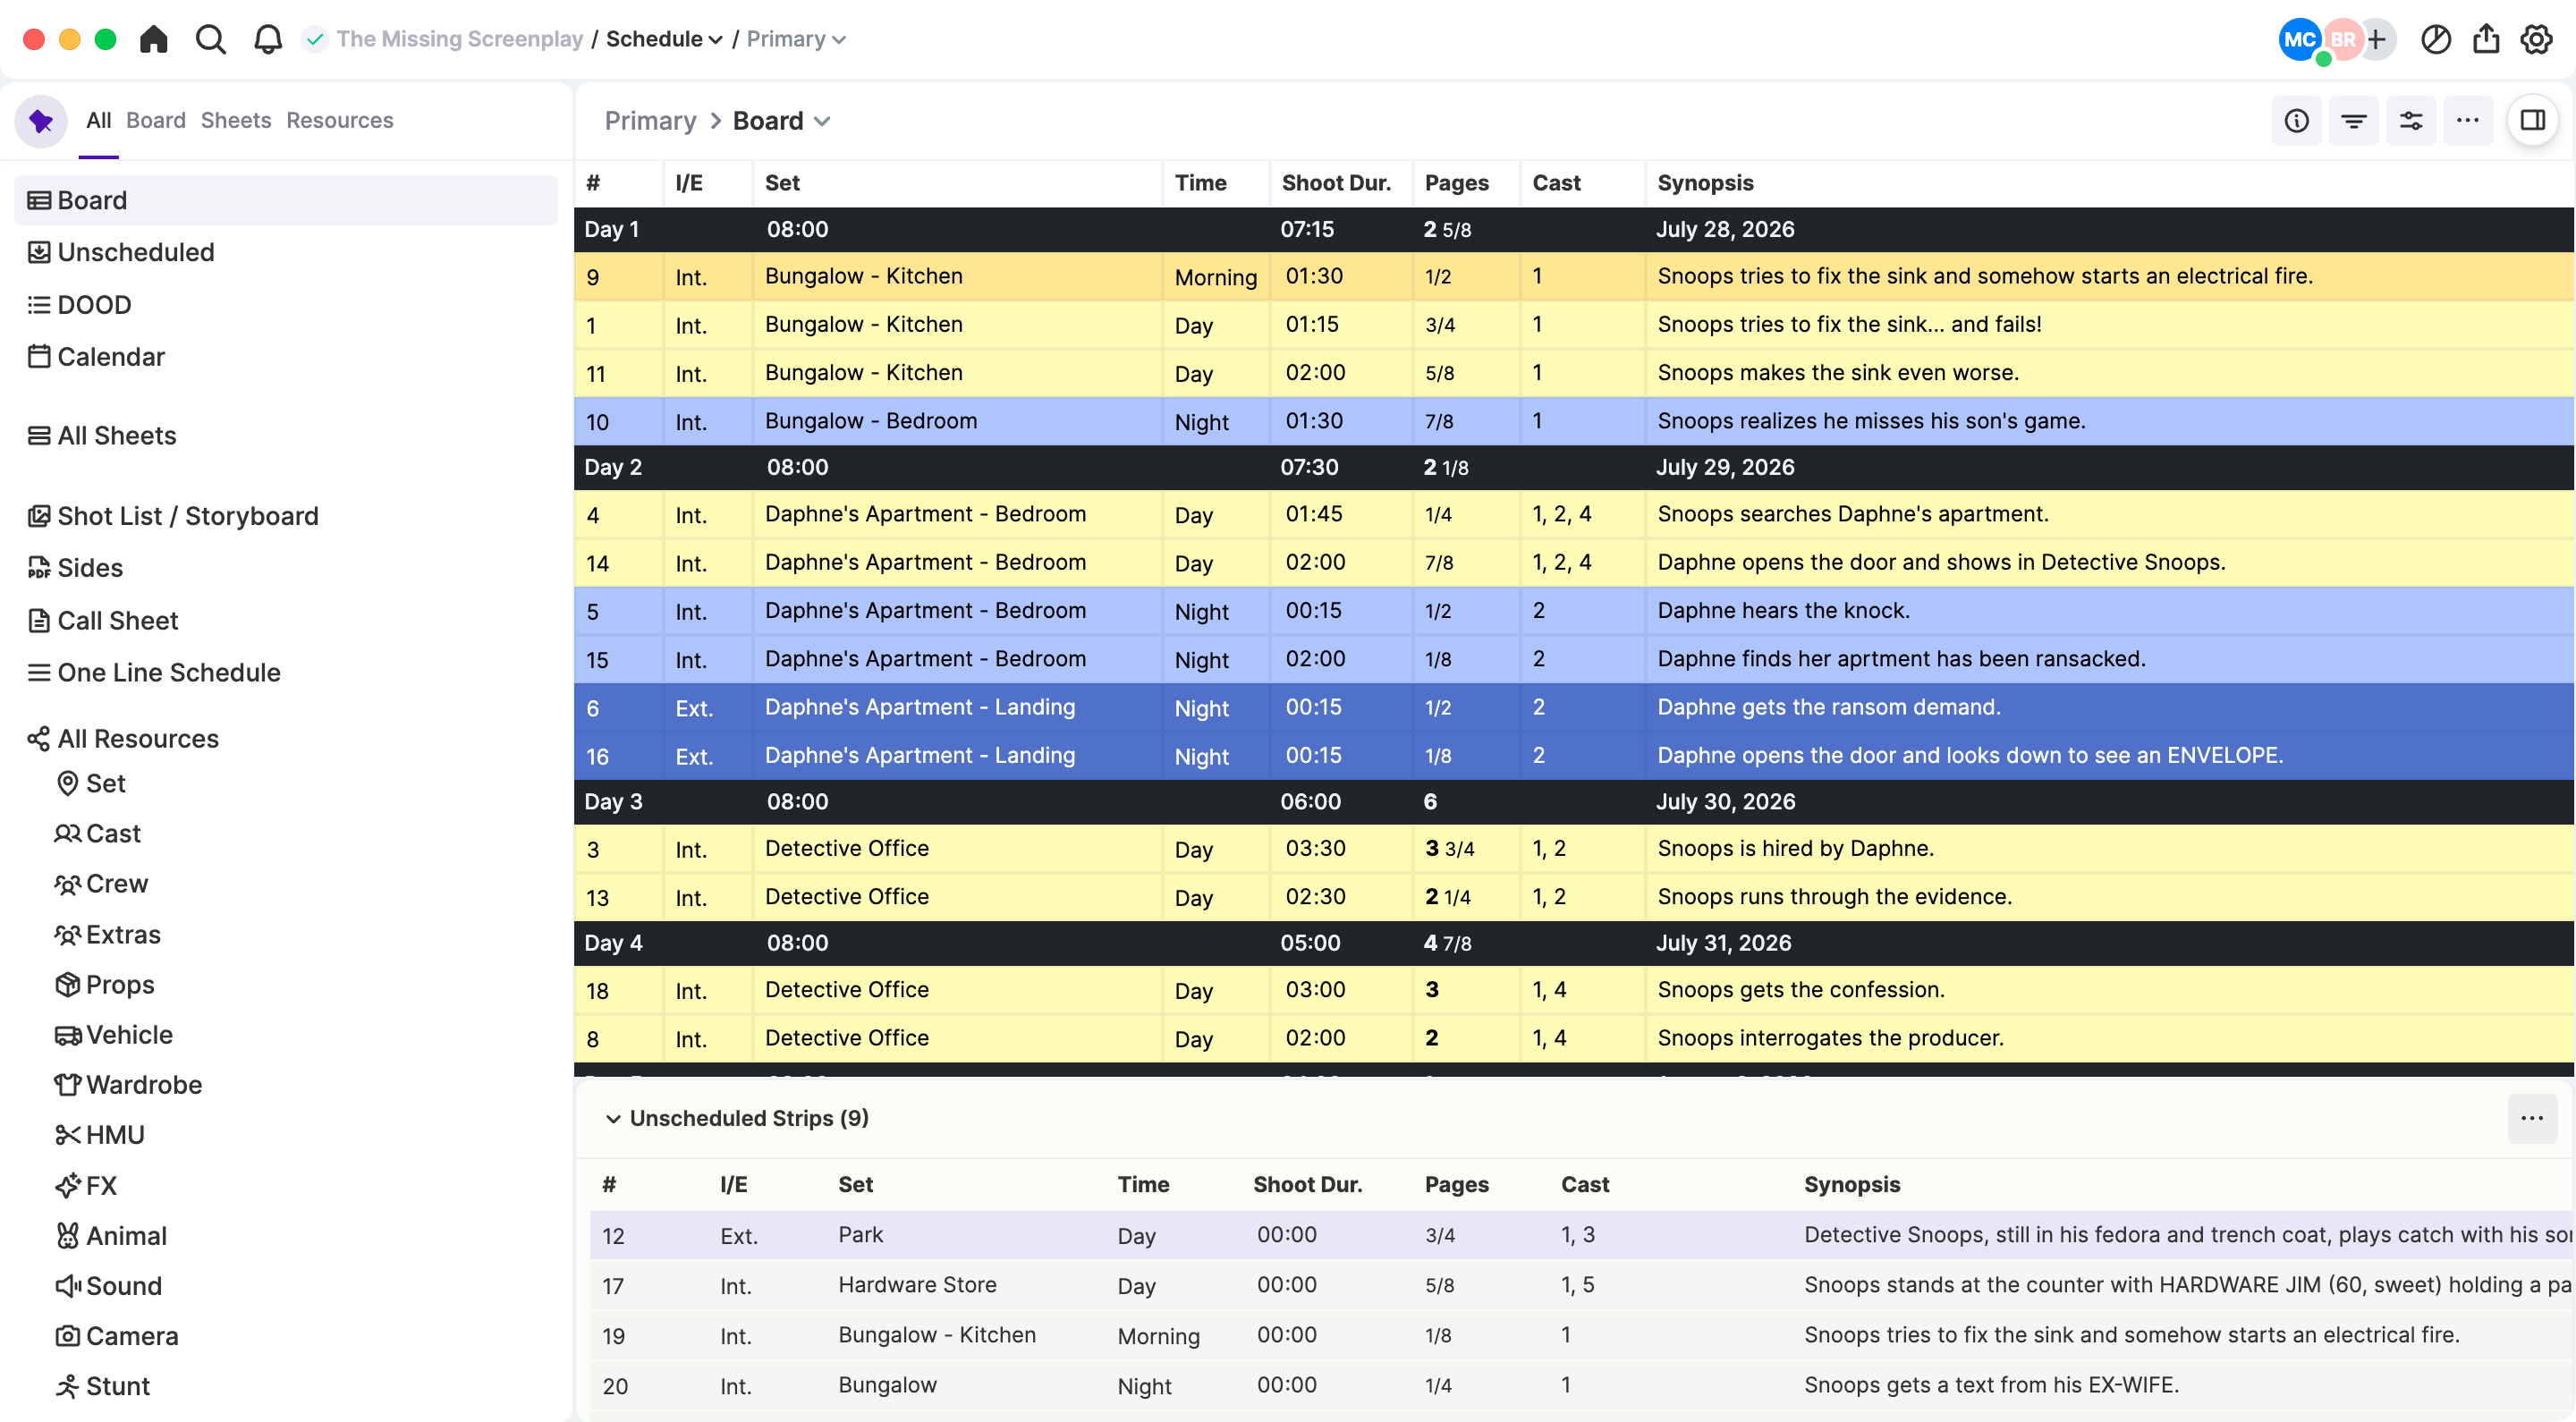Image resolution: width=2576 pixels, height=1422 pixels.
Task: Open One Line Schedule
Action: pos(169,673)
